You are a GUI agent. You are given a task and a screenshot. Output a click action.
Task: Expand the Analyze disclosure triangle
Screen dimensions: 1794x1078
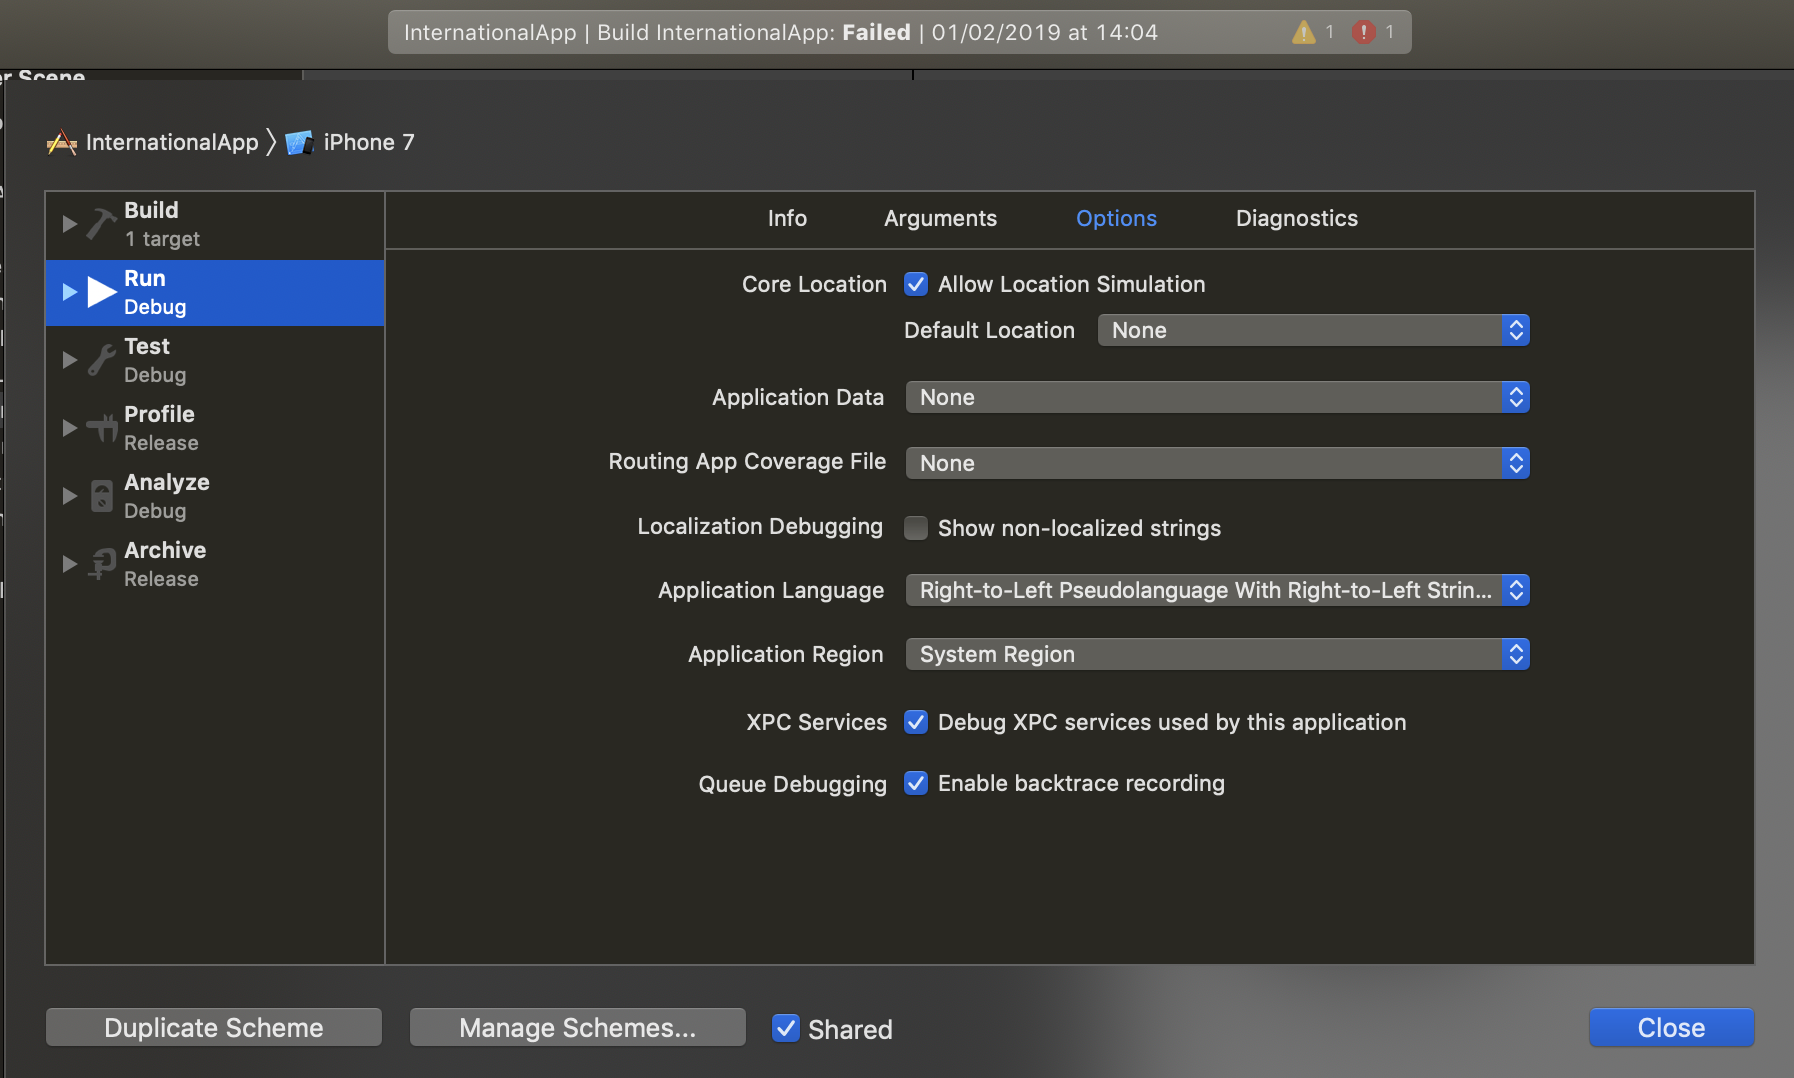(x=70, y=496)
